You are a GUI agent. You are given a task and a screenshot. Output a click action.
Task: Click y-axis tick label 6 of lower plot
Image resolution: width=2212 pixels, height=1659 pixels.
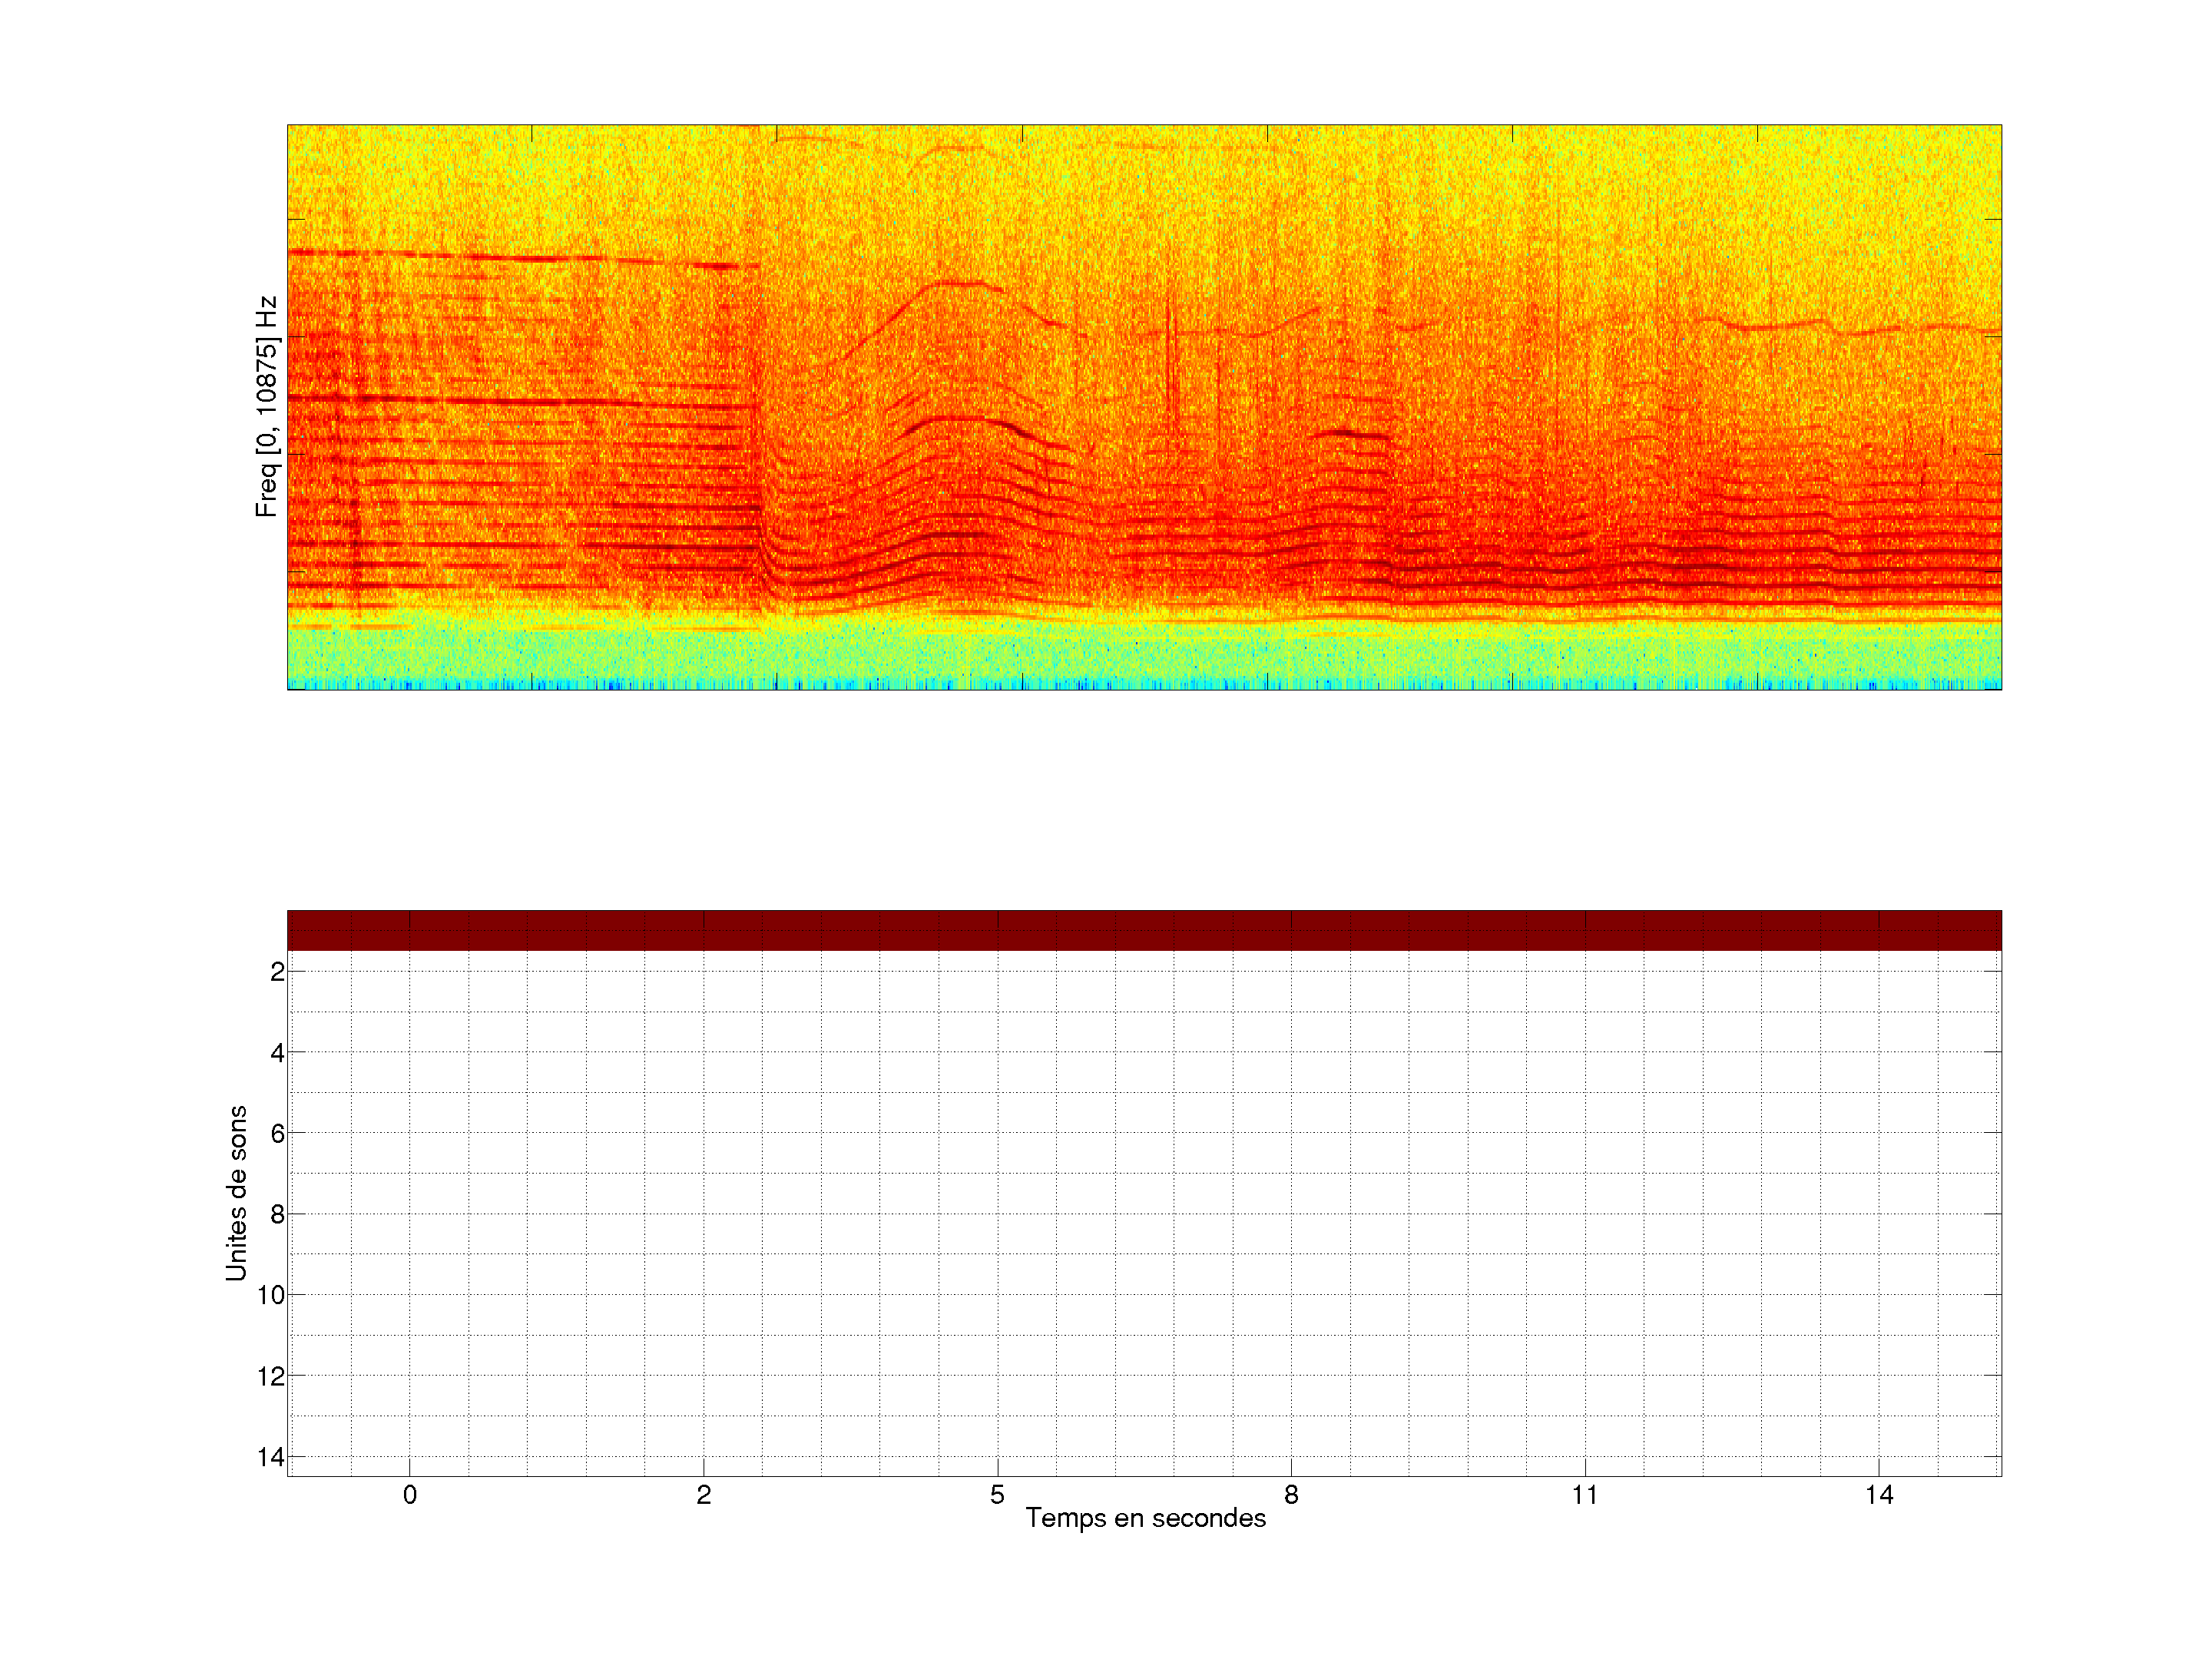(x=277, y=1134)
